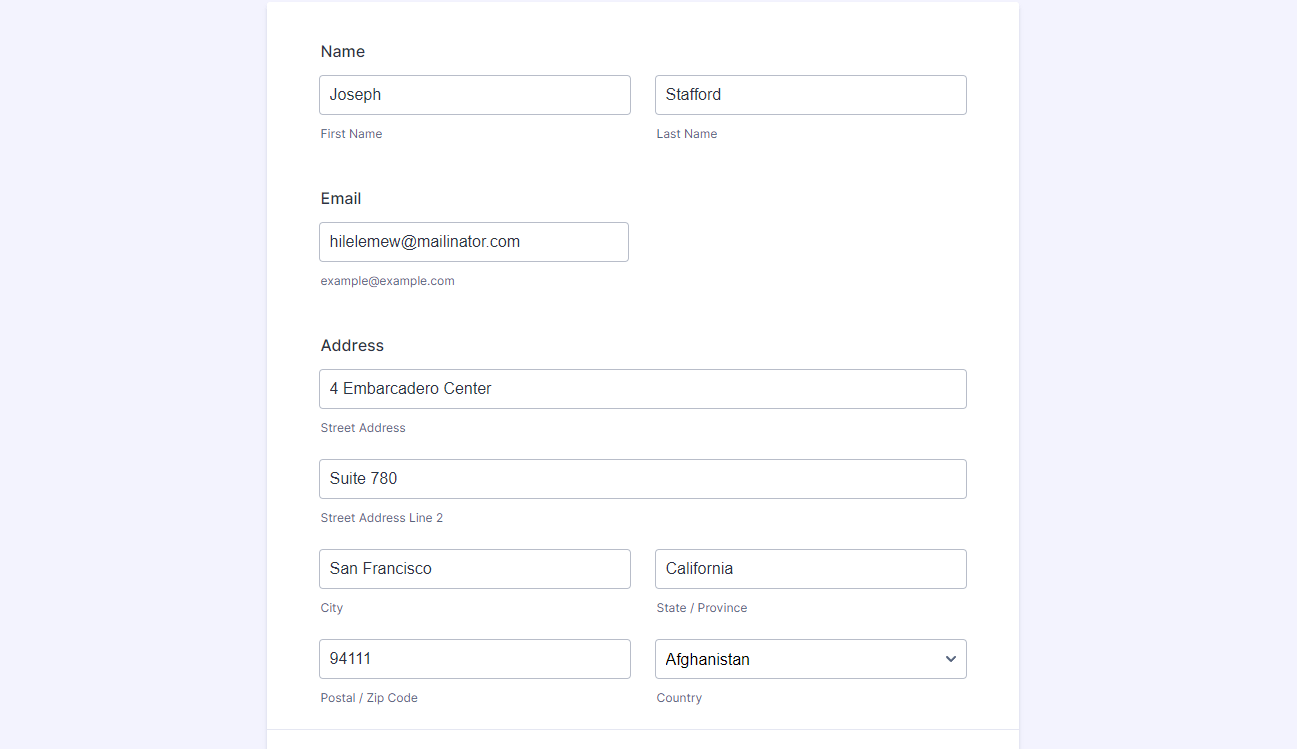Focus the field containing Suite 780

pos(642,479)
